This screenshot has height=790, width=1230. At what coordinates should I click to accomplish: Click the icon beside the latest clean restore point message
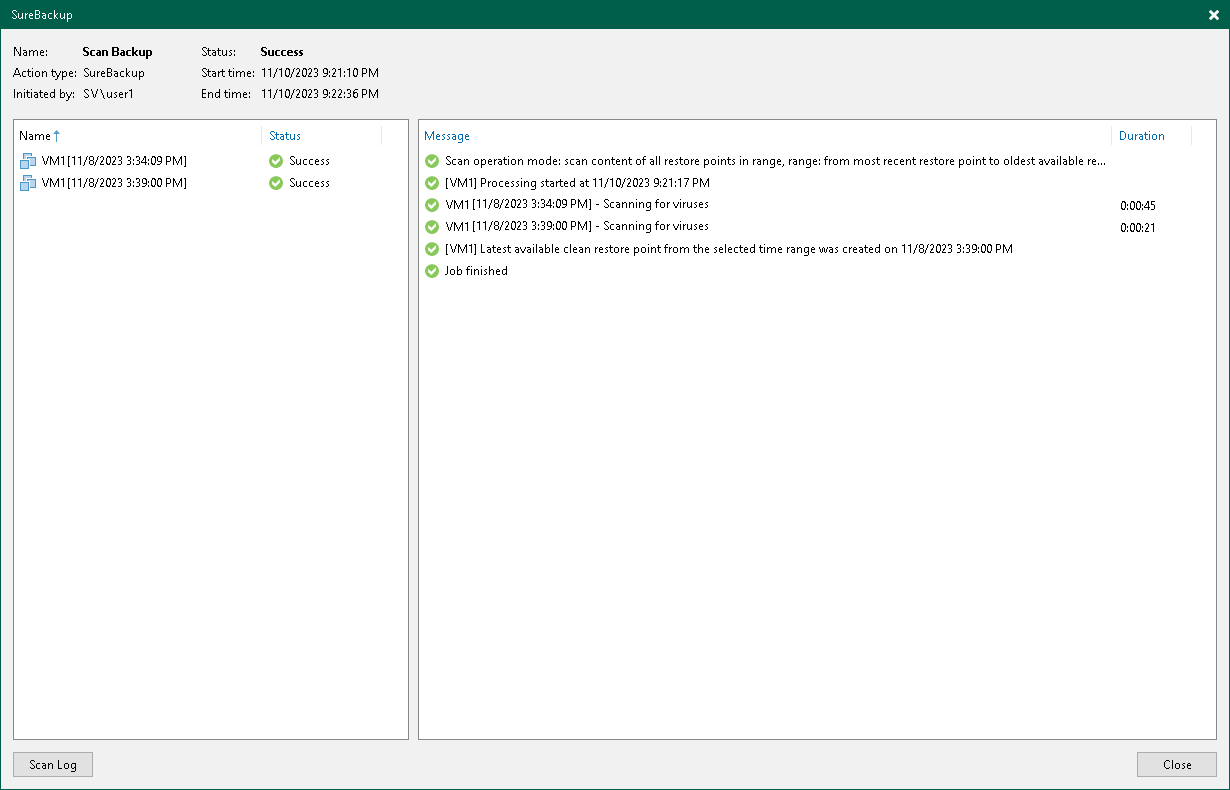click(431, 248)
